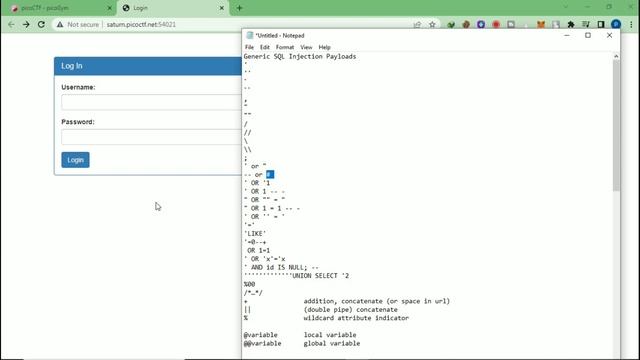Click the blue Login button
The width and height of the screenshot is (640, 360).
[x=76, y=160]
